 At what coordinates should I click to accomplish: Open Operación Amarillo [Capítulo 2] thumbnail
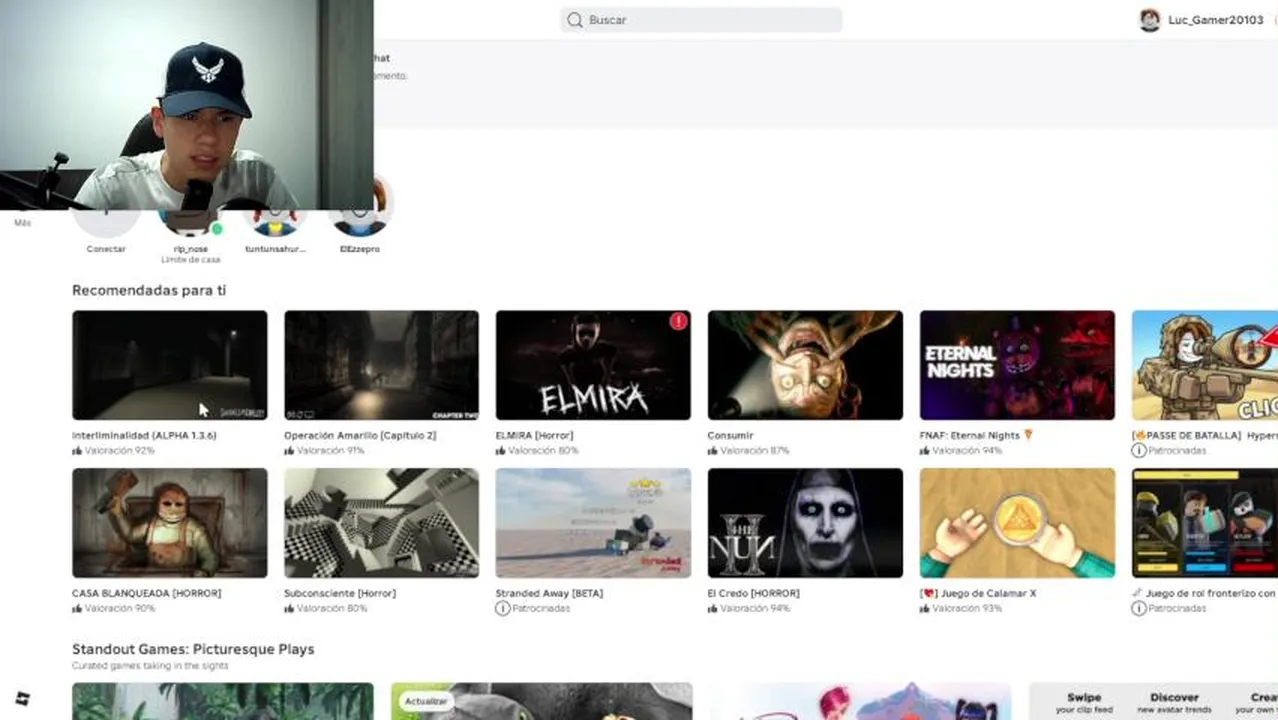(x=381, y=365)
